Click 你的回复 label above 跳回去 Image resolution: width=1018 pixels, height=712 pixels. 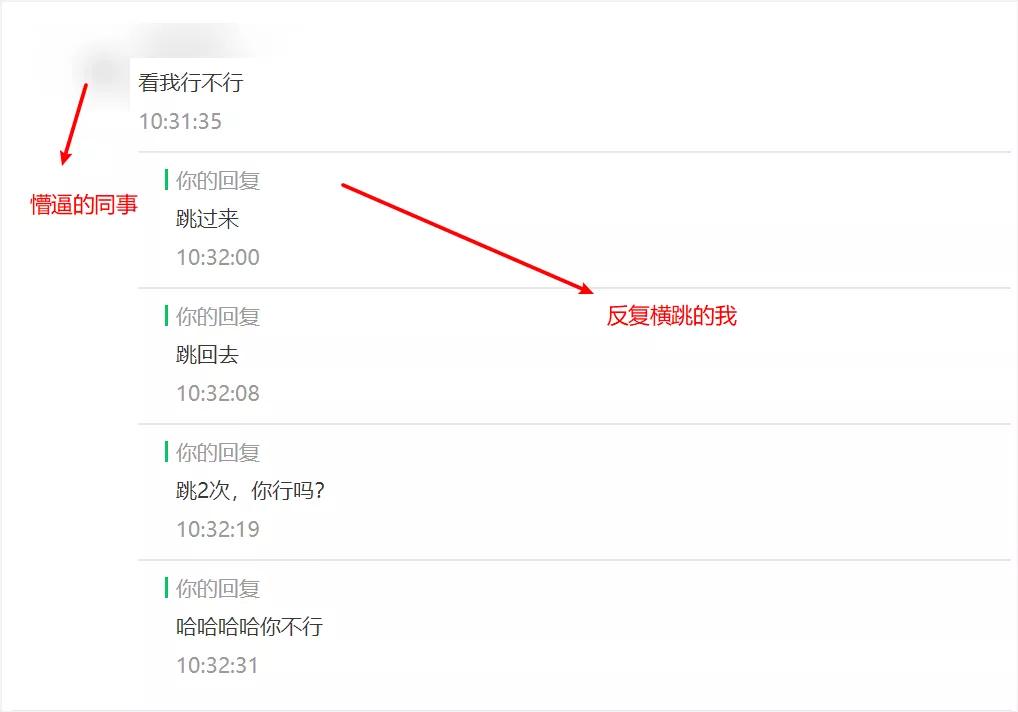coord(218,317)
